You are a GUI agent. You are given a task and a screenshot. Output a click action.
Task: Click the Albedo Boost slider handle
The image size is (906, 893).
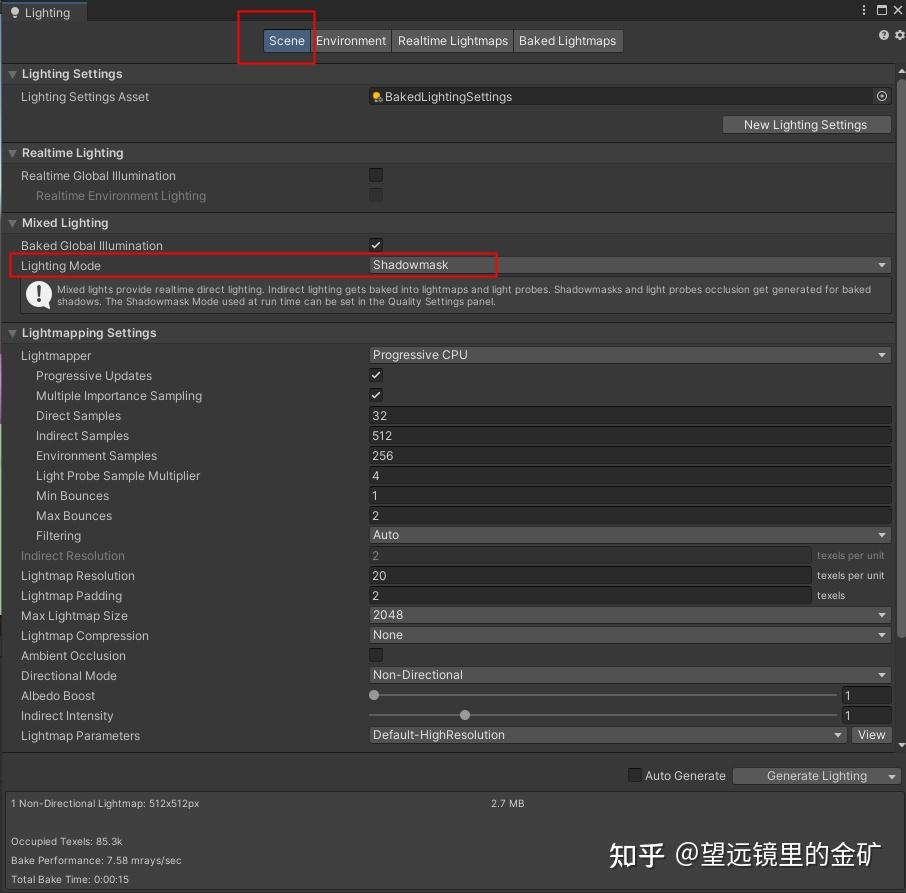[374, 695]
